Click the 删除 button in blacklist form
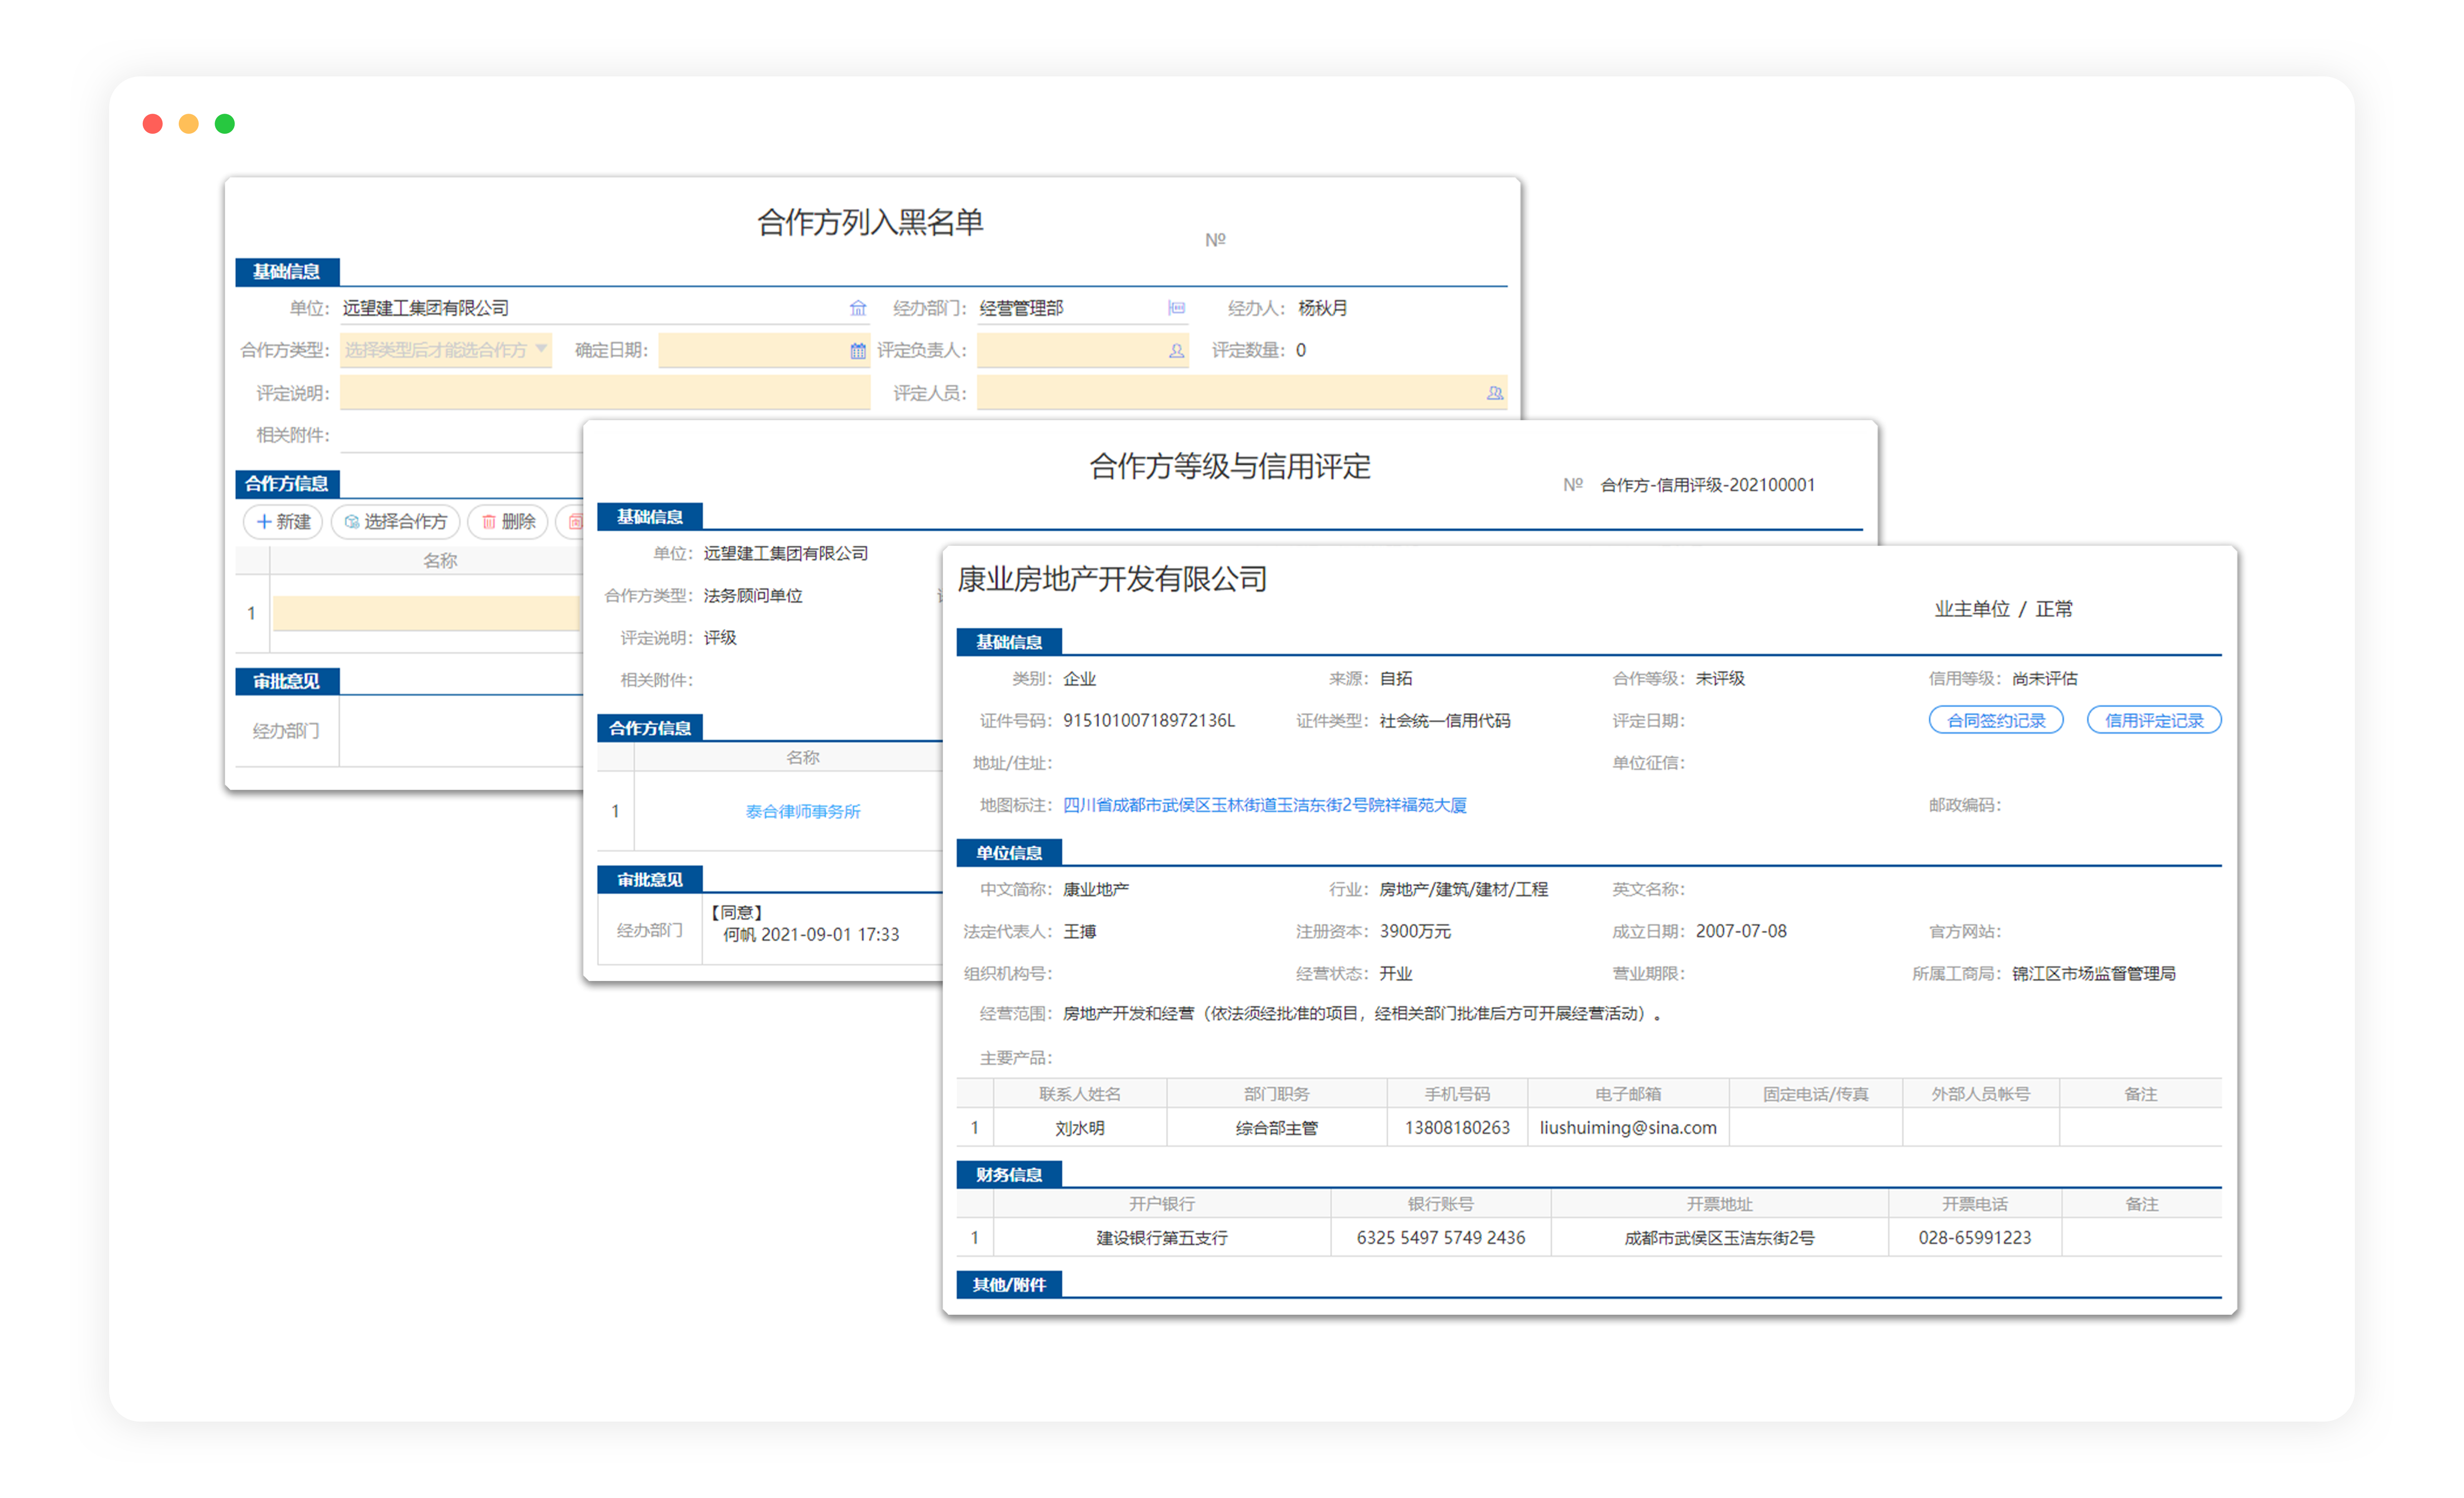Viewport: 2464px width, 1498px height. pos(508,521)
